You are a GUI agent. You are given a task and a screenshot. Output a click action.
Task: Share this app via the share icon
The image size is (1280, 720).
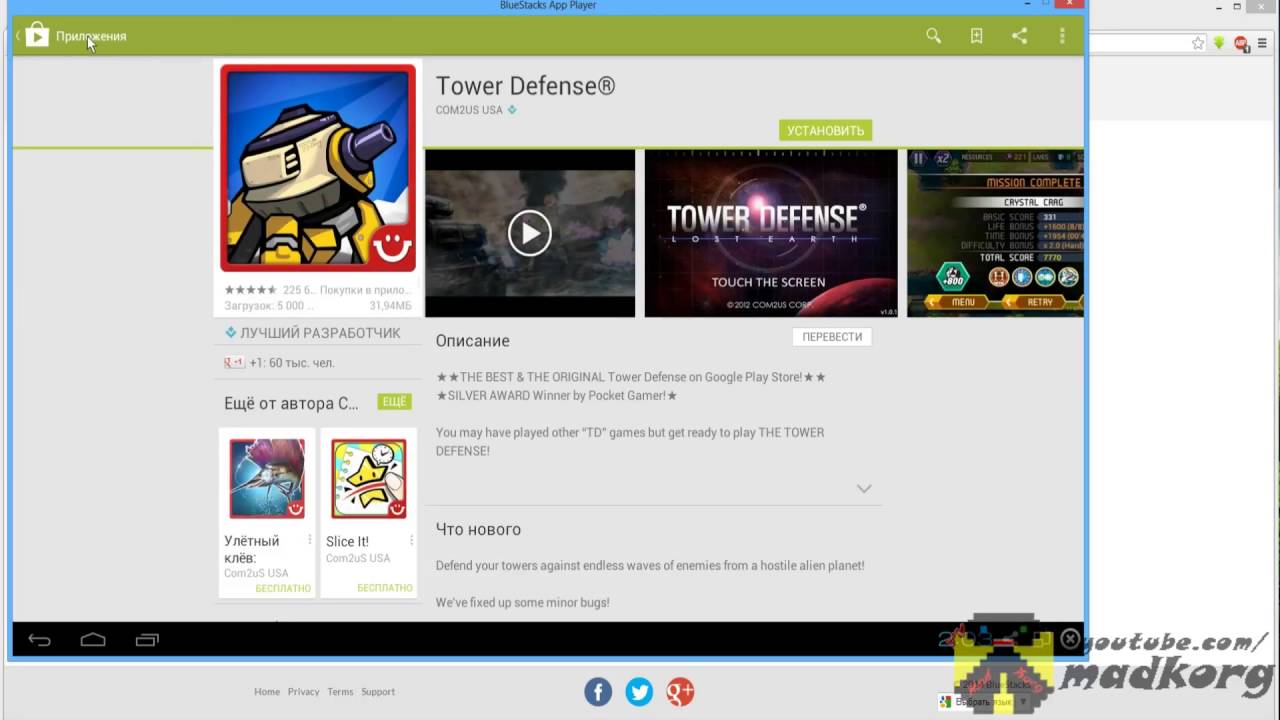(x=1019, y=36)
